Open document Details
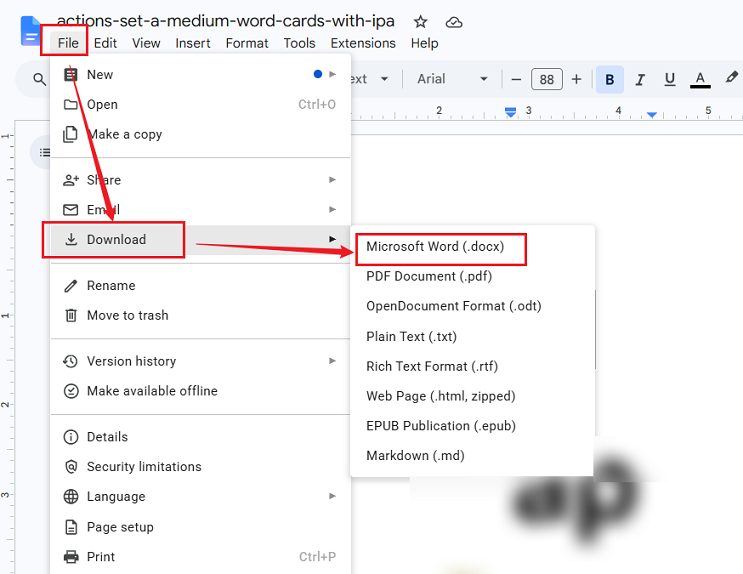 [x=200, y=437]
